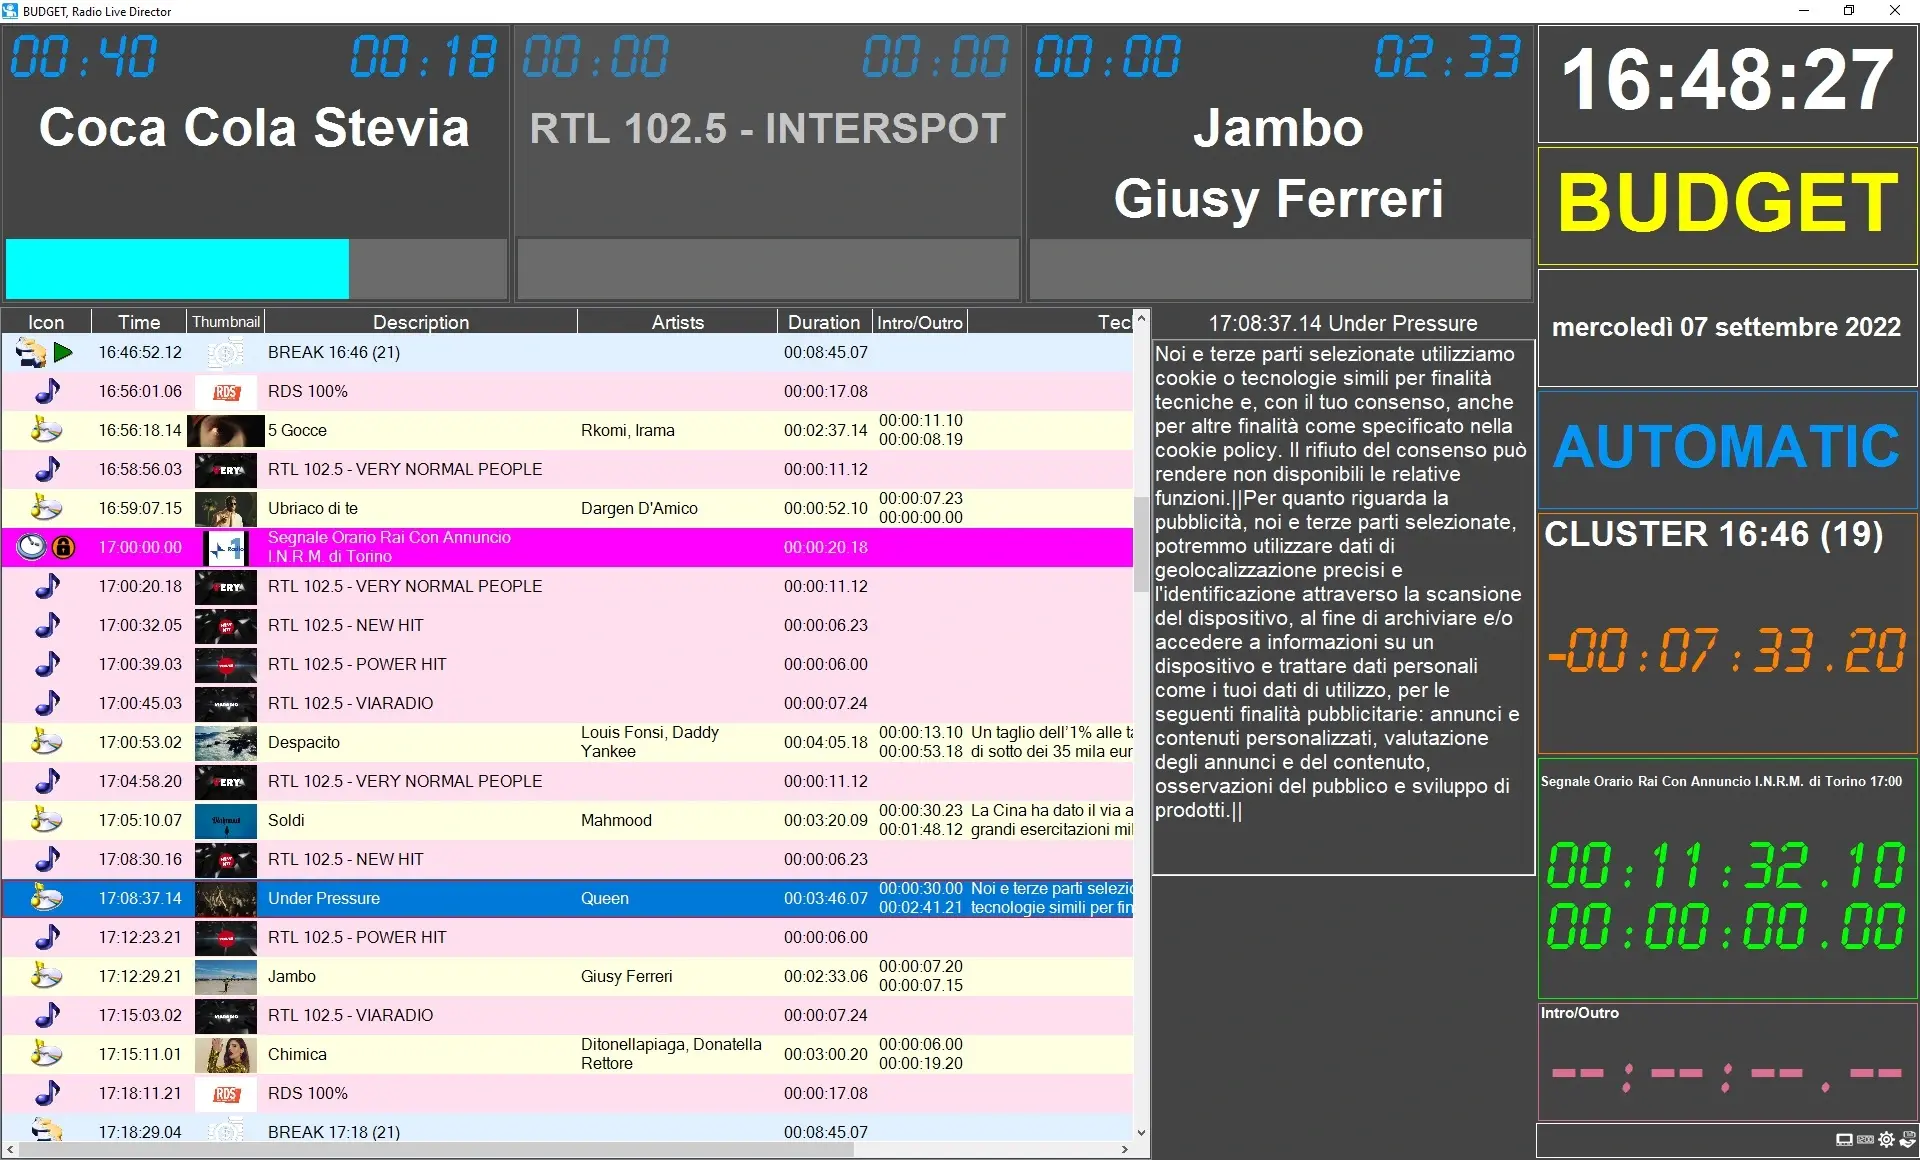Click the clock icon on the 17:00:00.00 row
The height and width of the screenshot is (1160, 1920).
[x=32, y=547]
